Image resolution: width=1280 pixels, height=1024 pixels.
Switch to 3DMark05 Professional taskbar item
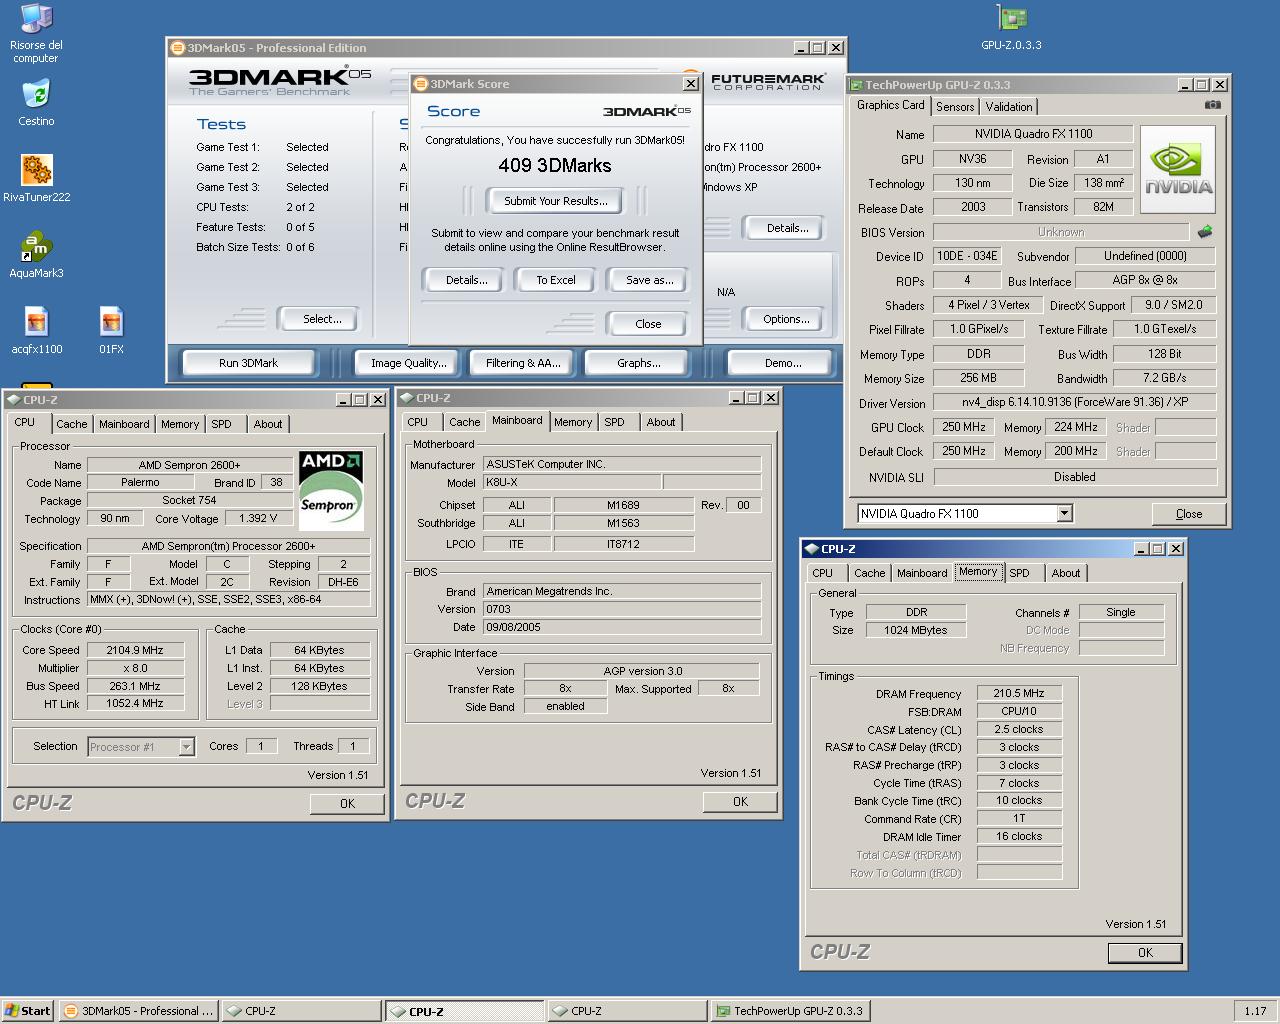(x=138, y=1011)
